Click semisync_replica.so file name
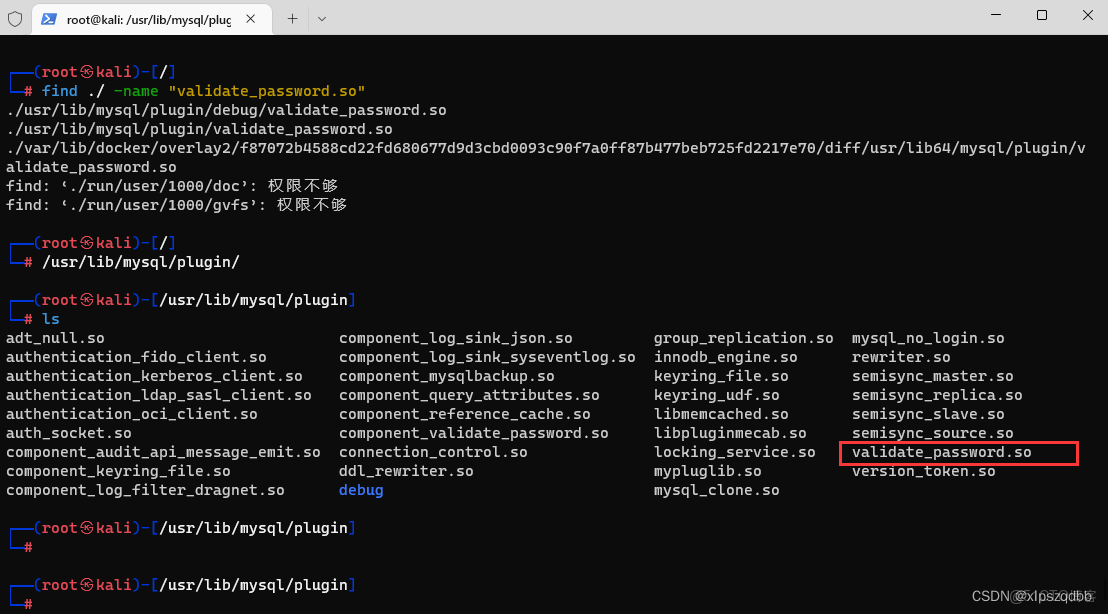1108x614 pixels. pos(937,396)
